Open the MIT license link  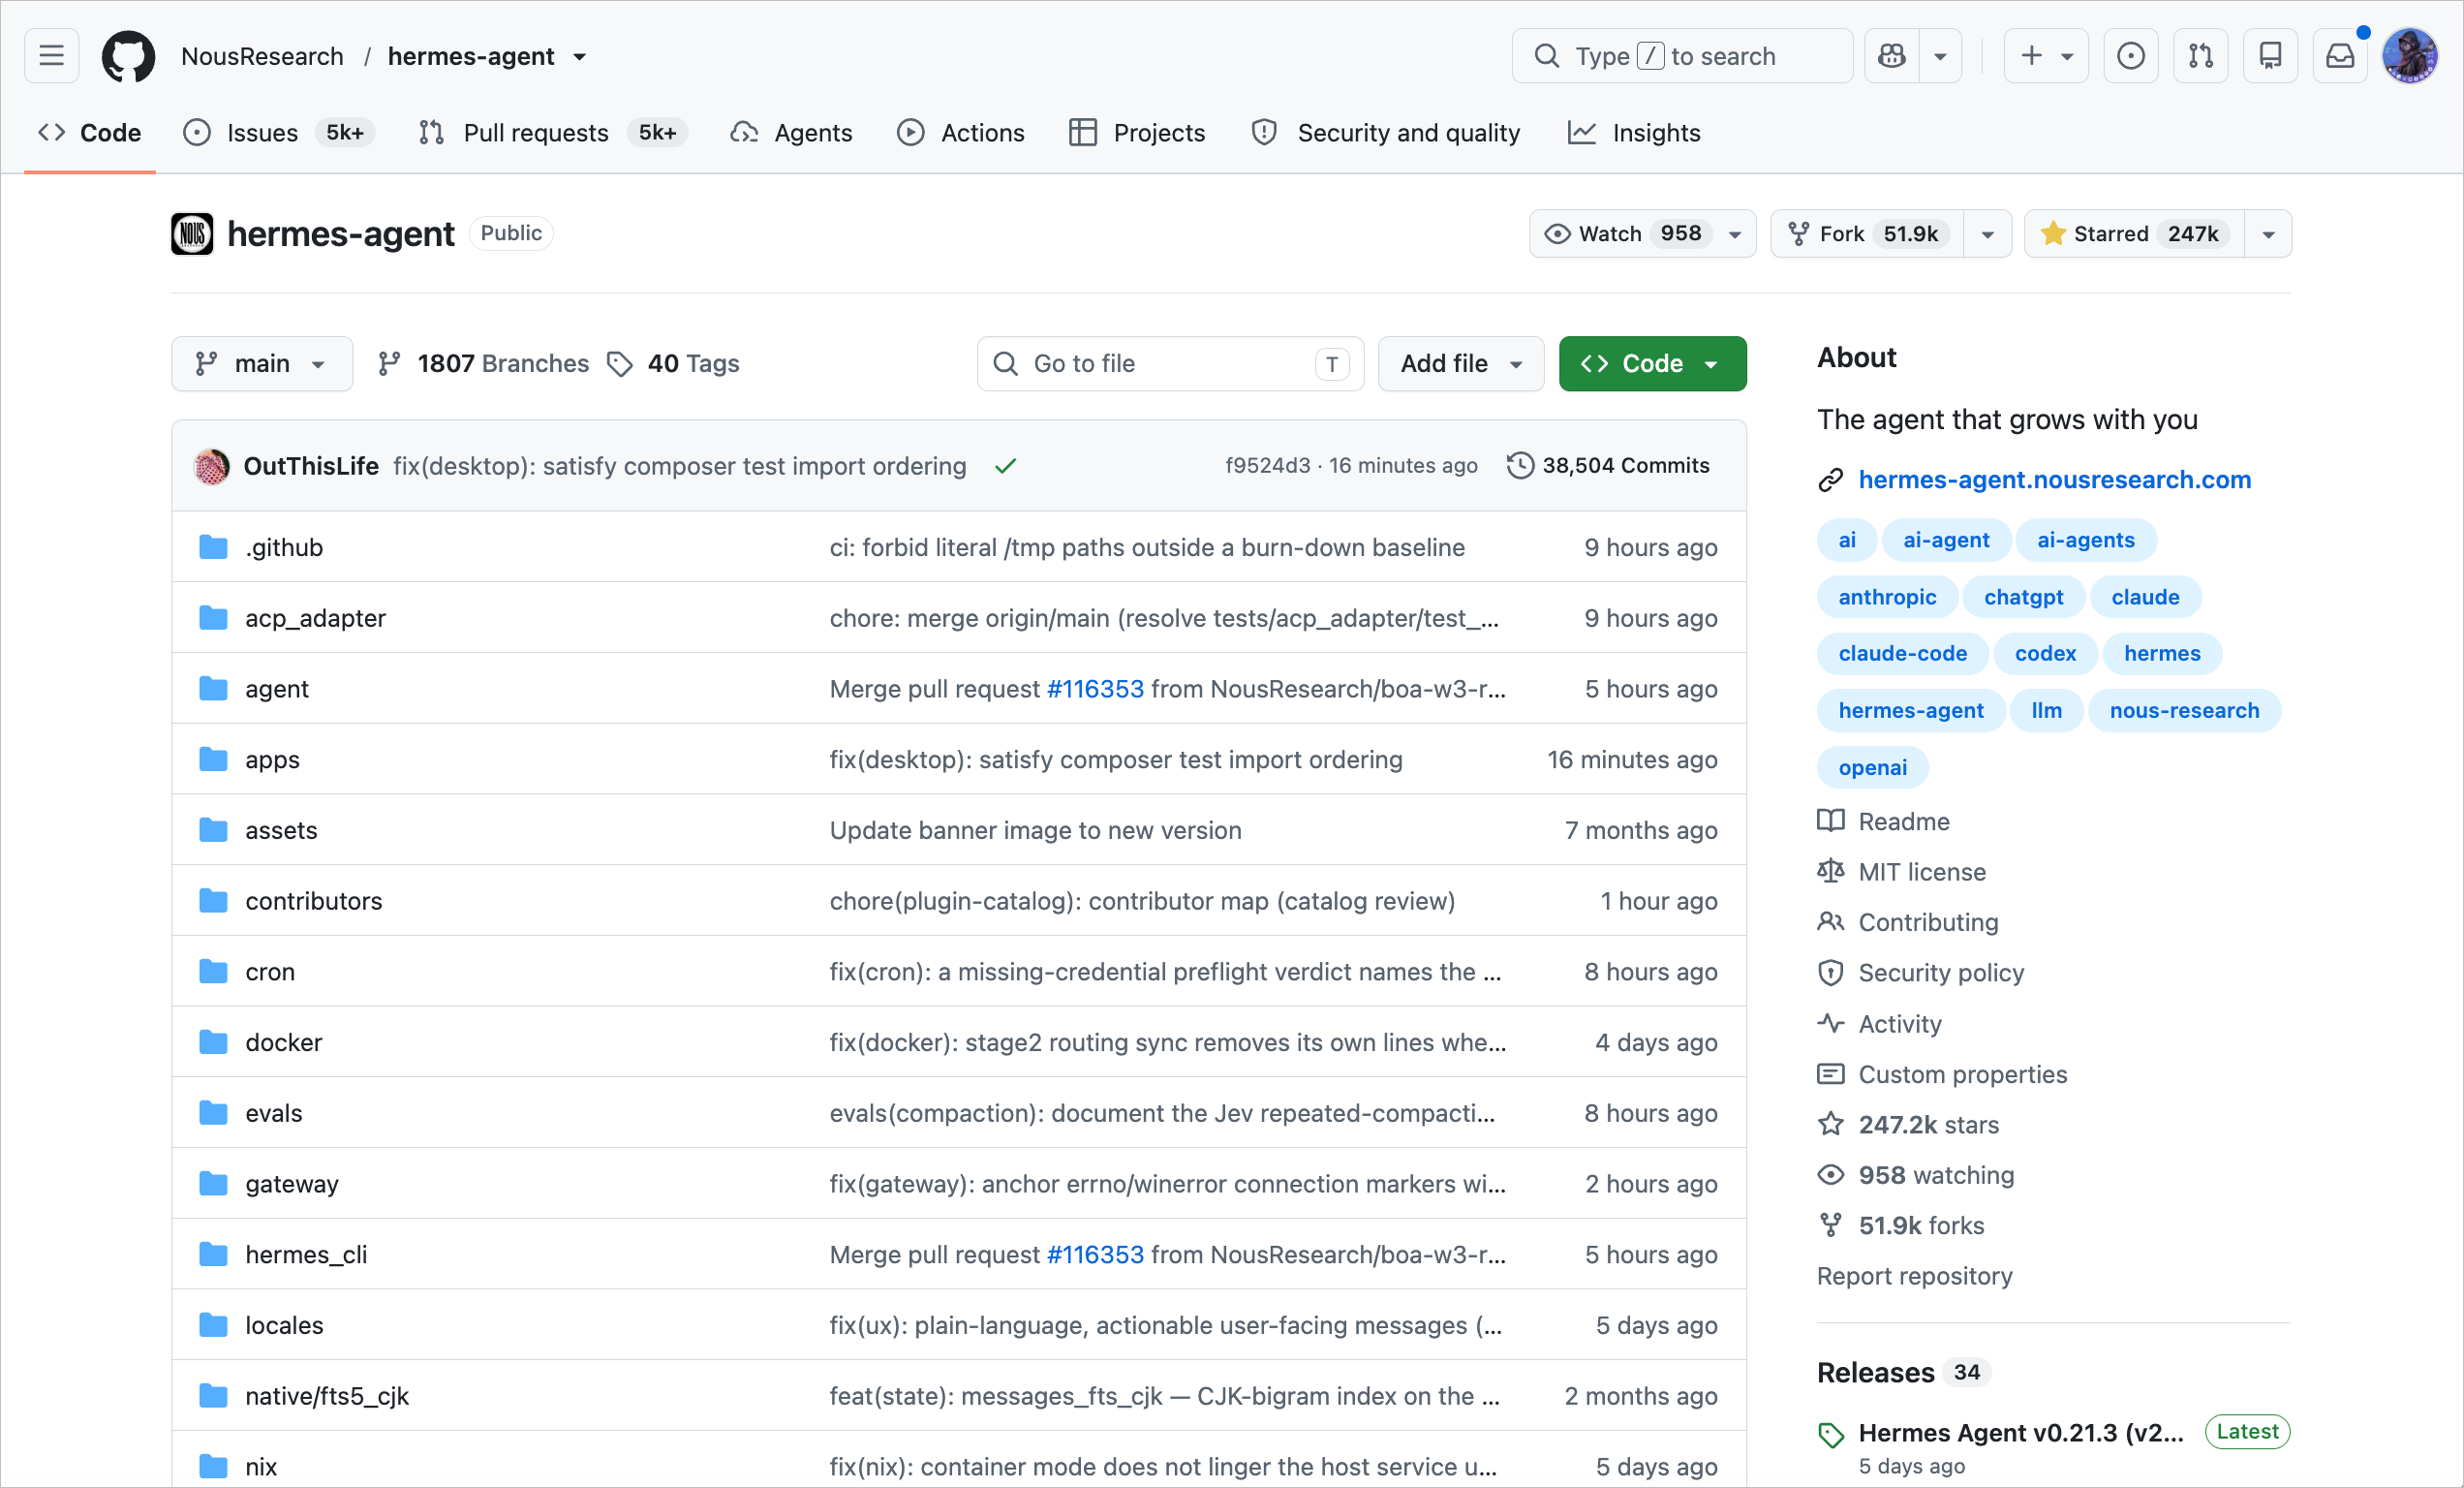(x=1922, y=872)
